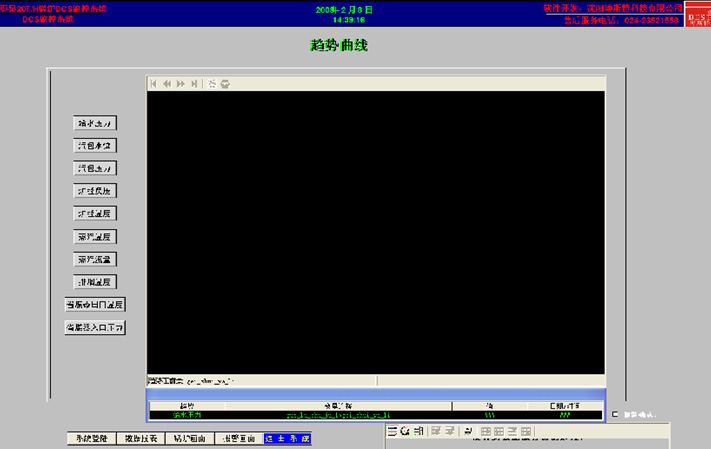Viewport: 711px width, 449px height.
Task: Select 蒸汽流量 trend button
Action: pos(95,259)
